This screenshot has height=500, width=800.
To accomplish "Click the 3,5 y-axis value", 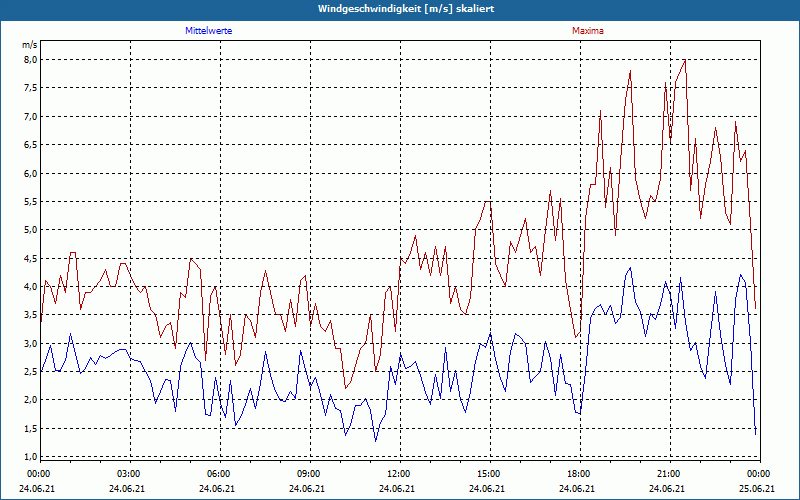I will [31, 315].
